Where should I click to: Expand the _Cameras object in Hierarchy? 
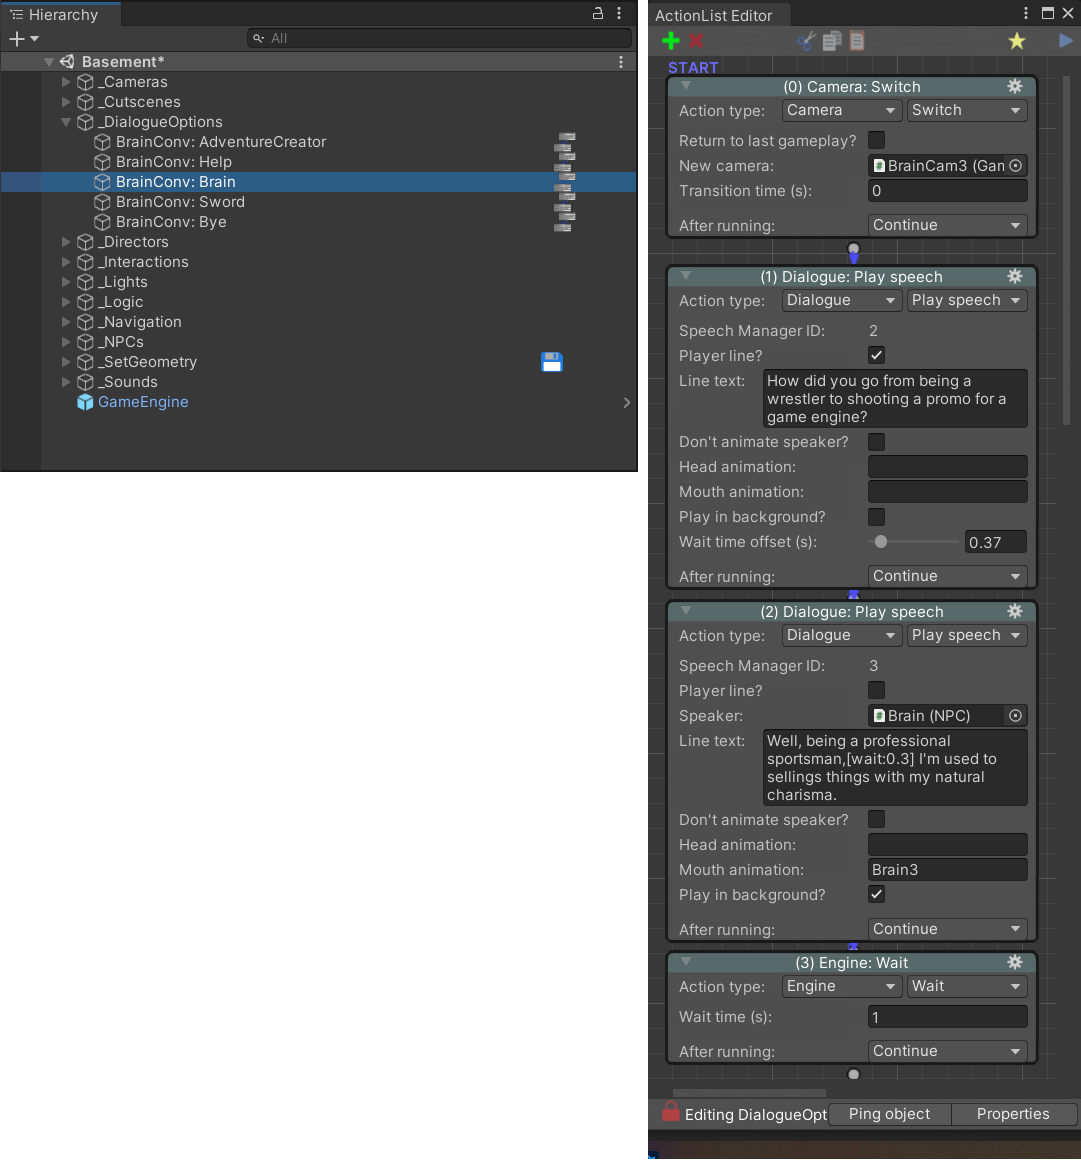pos(66,81)
